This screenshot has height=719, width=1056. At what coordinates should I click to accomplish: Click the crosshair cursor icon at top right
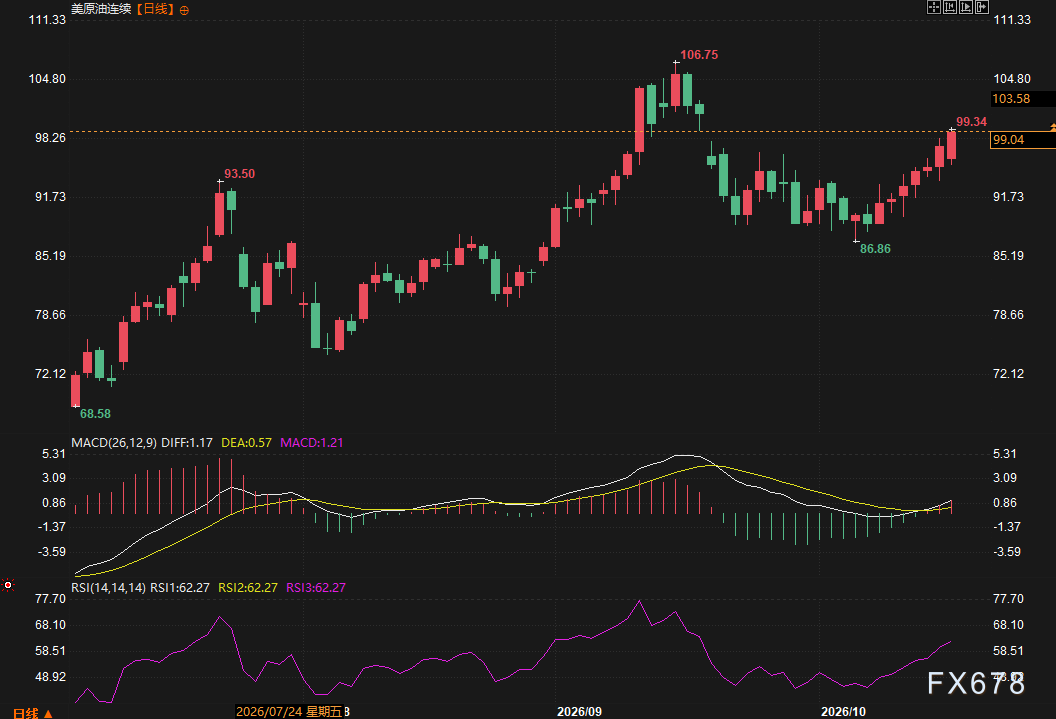click(933, 7)
